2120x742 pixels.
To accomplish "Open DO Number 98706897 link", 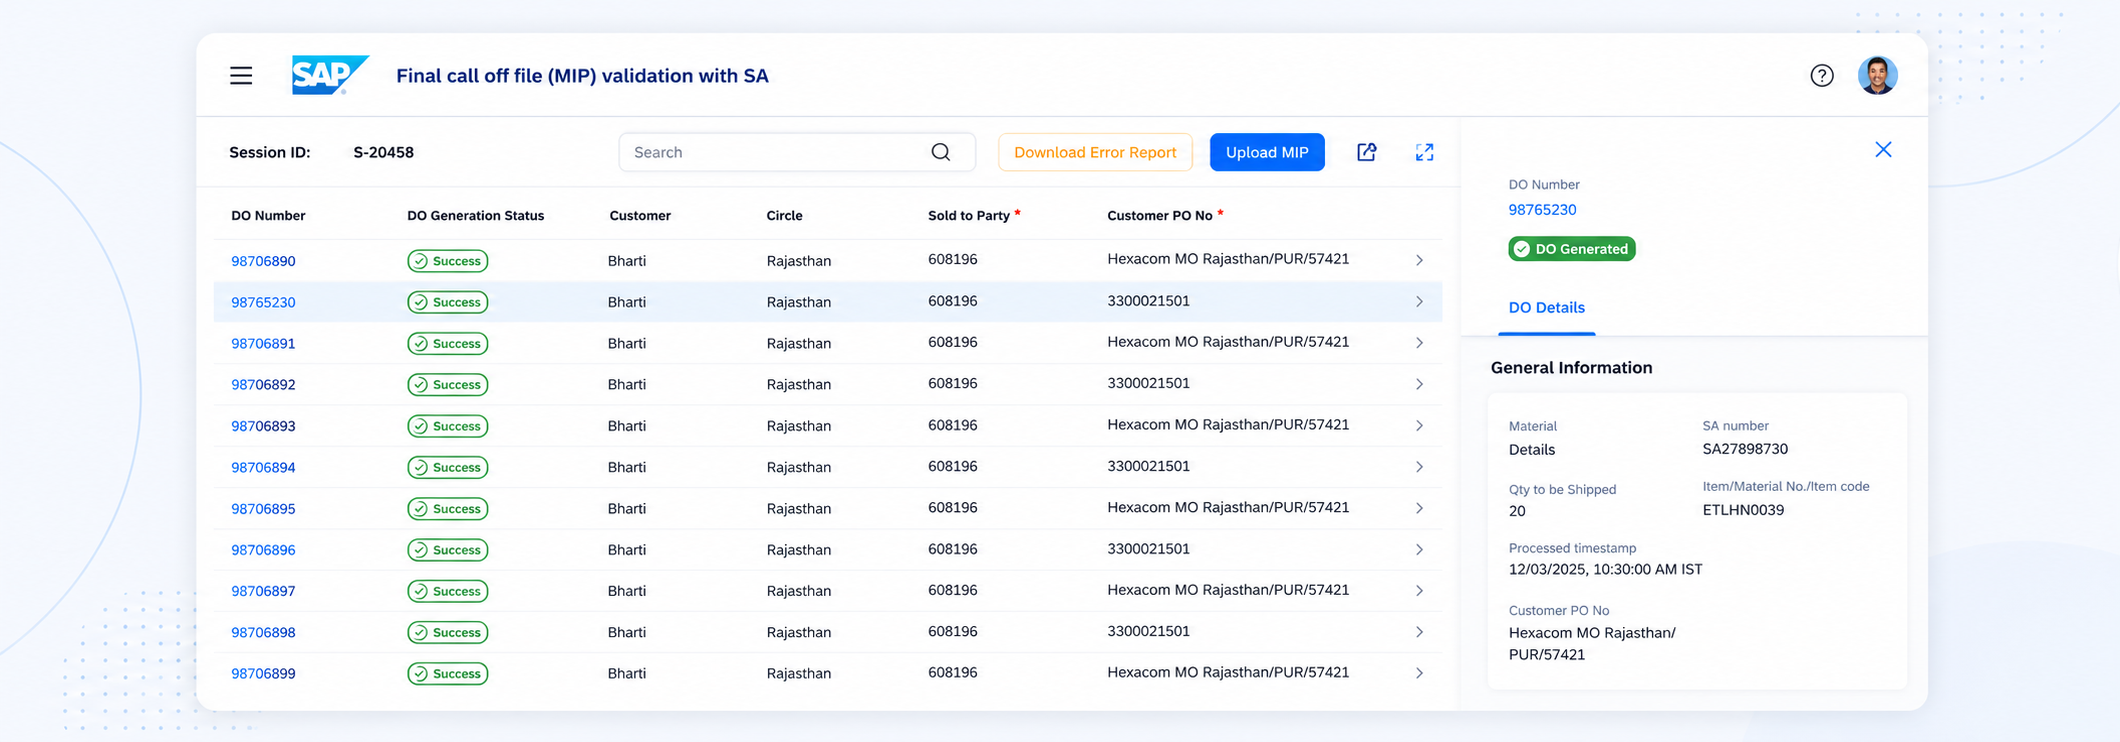I will (263, 592).
